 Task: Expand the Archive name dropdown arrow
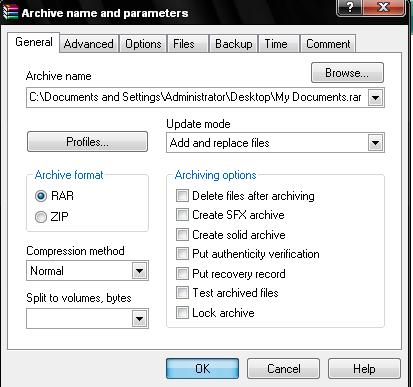click(376, 98)
